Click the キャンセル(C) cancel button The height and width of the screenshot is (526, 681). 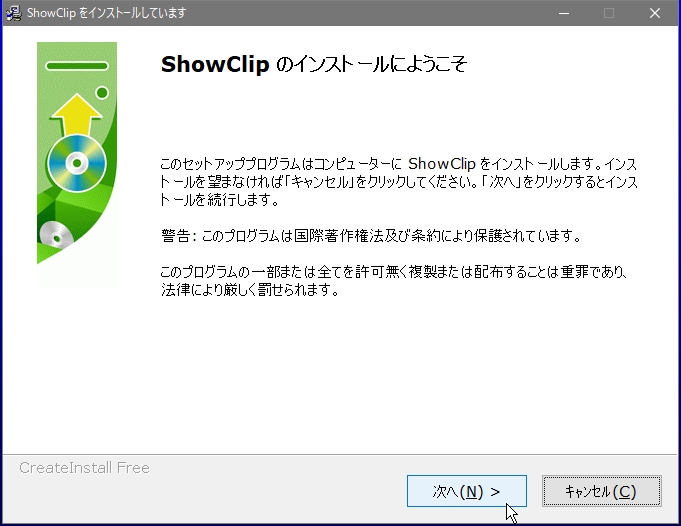tap(602, 491)
